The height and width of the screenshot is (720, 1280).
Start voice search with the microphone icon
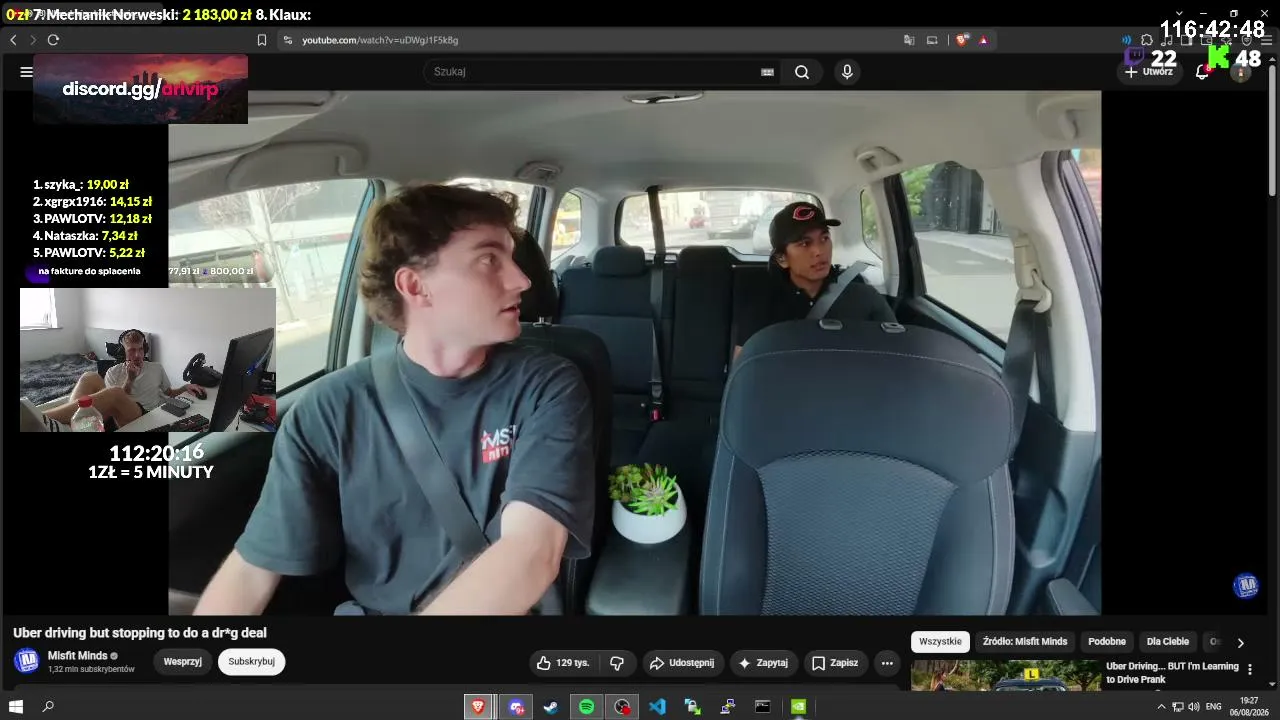click(x=847, y=72)
